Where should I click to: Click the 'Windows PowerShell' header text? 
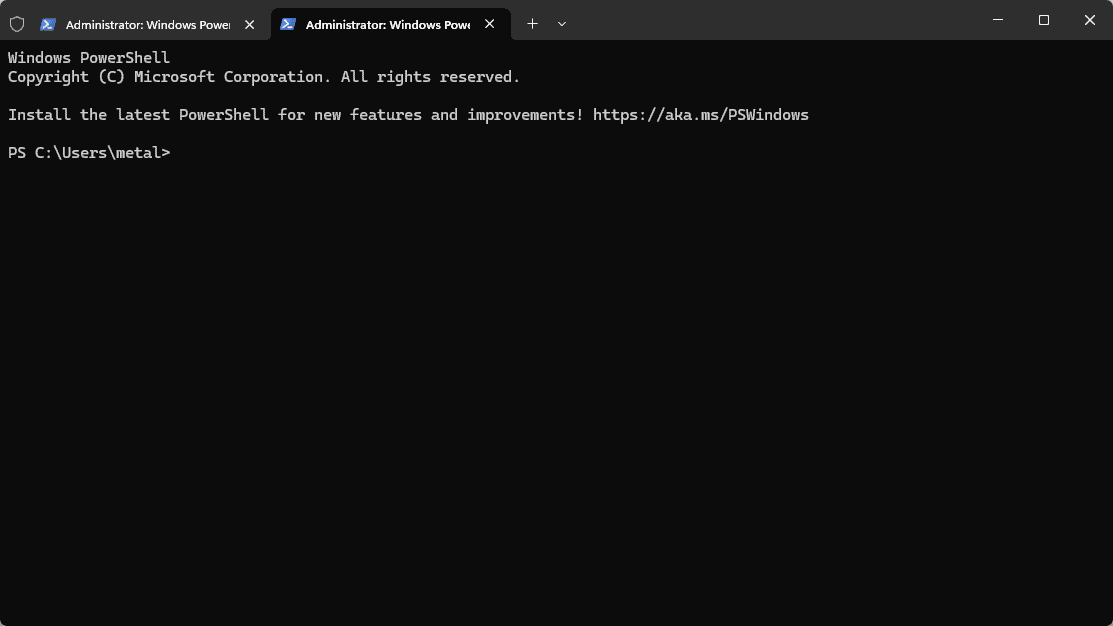point(89,58)
